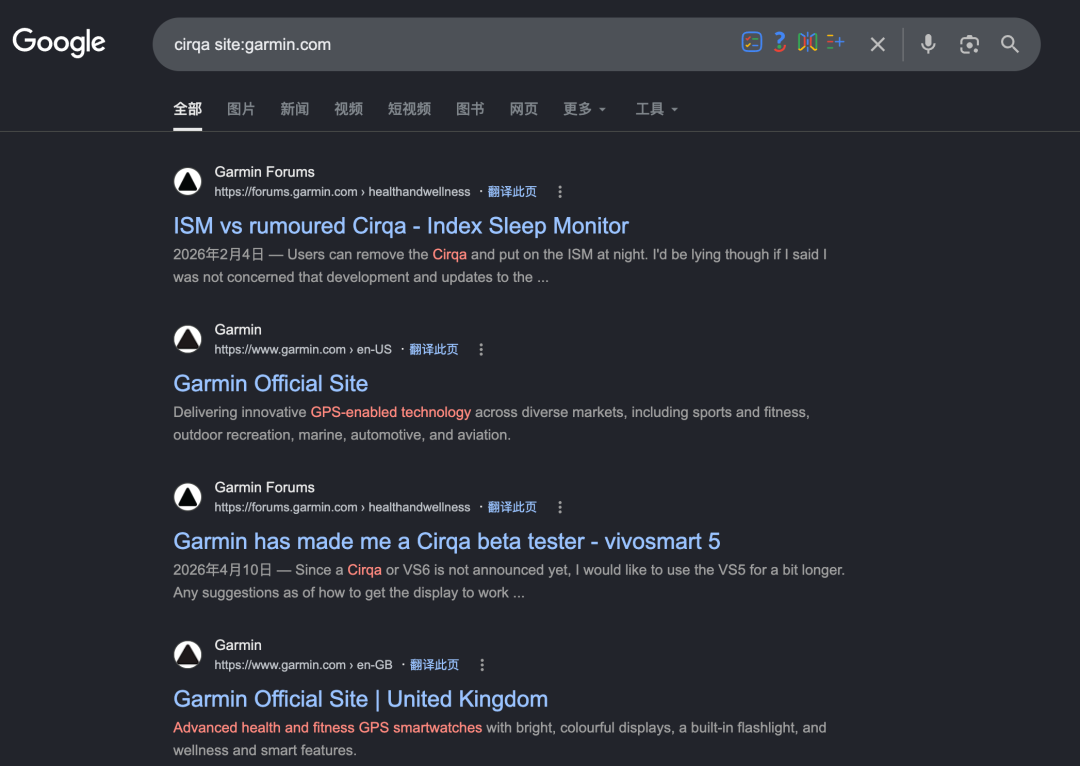Viewport: 1080px width, 766px height.
Task: Open 'Garmin Official Site | United Kingdom' link
Action: coord(360,699)
